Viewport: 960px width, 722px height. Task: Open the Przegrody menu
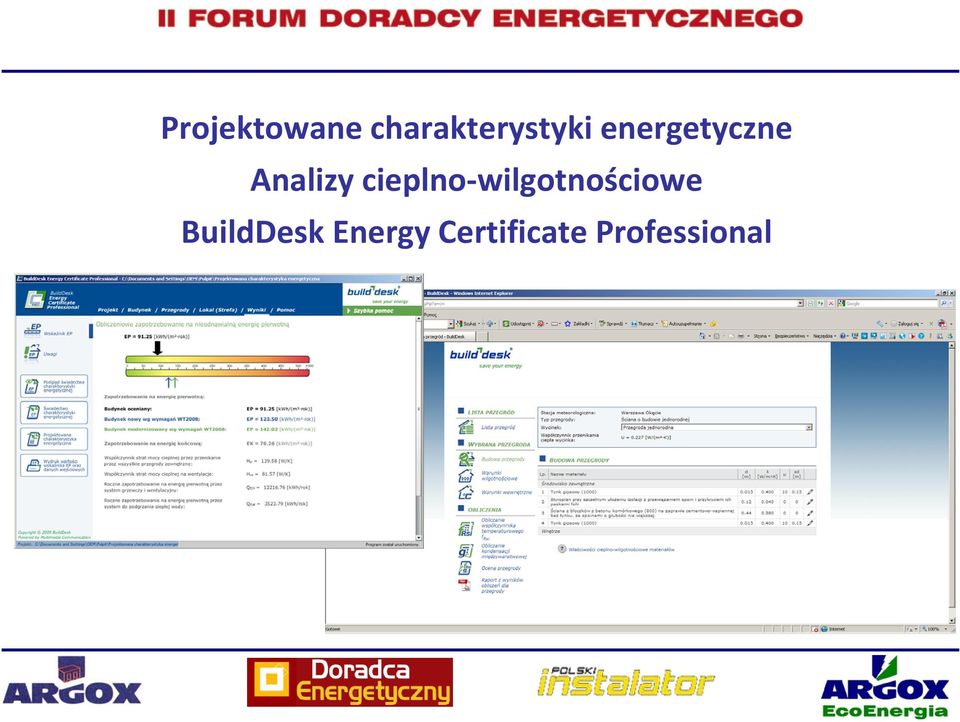click(175, 310)
